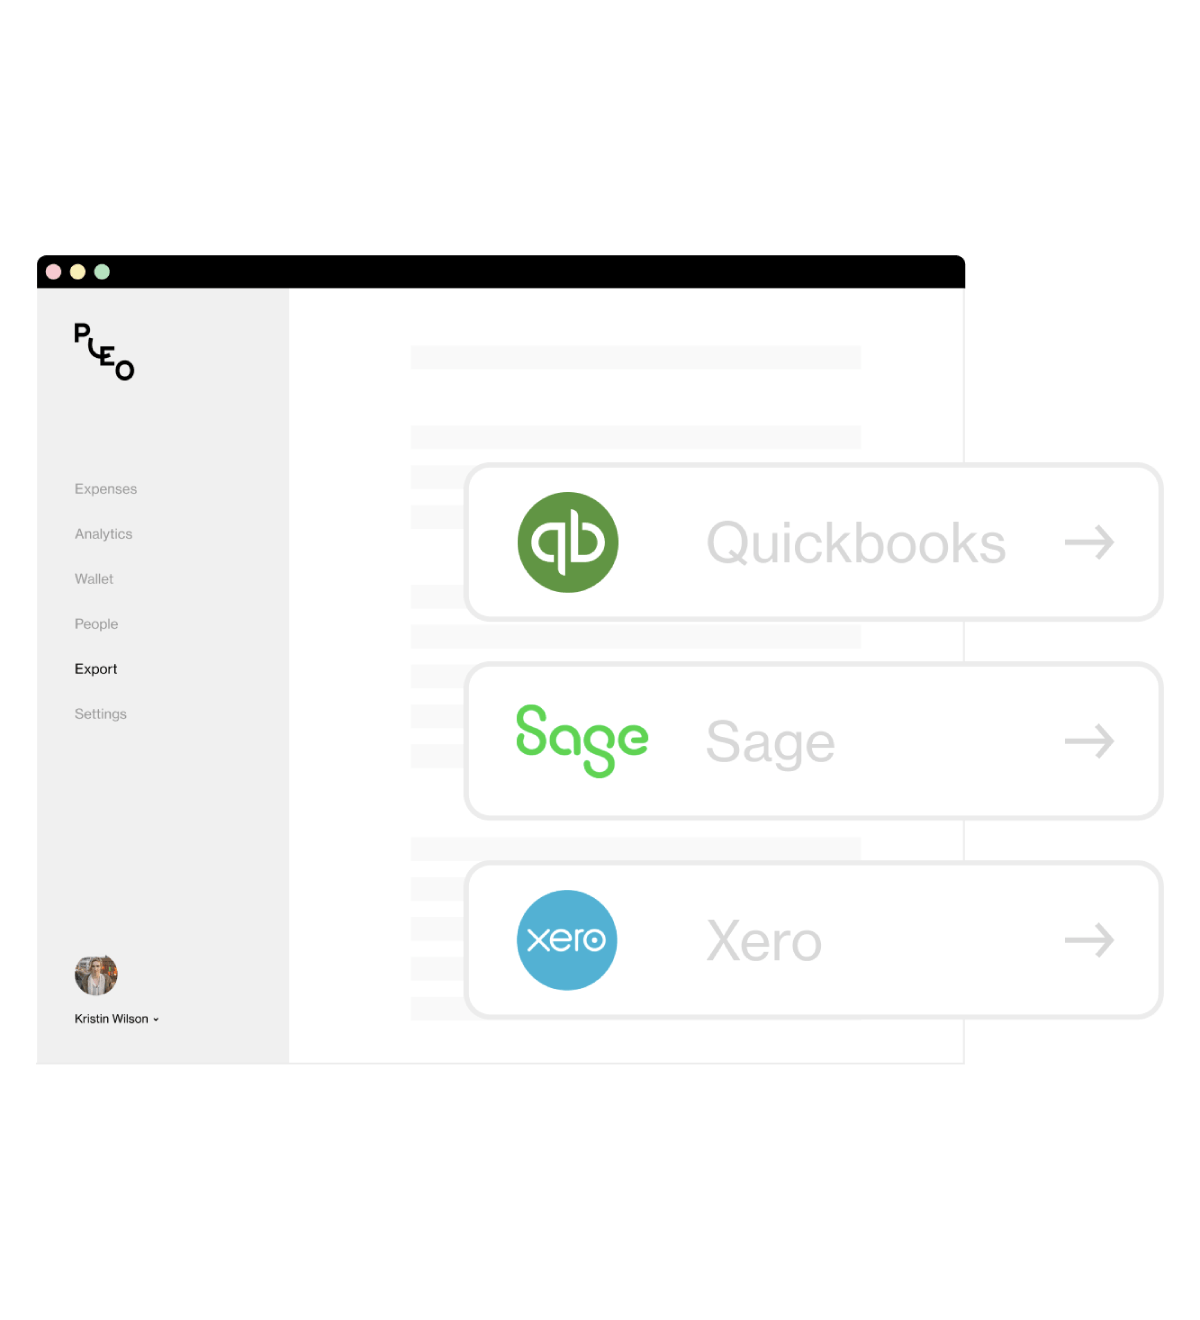Image resolution: width=1200 pixels, height=1320 pixels.
Task: Select People in the sidebar
Action: (x=96, y=624)
